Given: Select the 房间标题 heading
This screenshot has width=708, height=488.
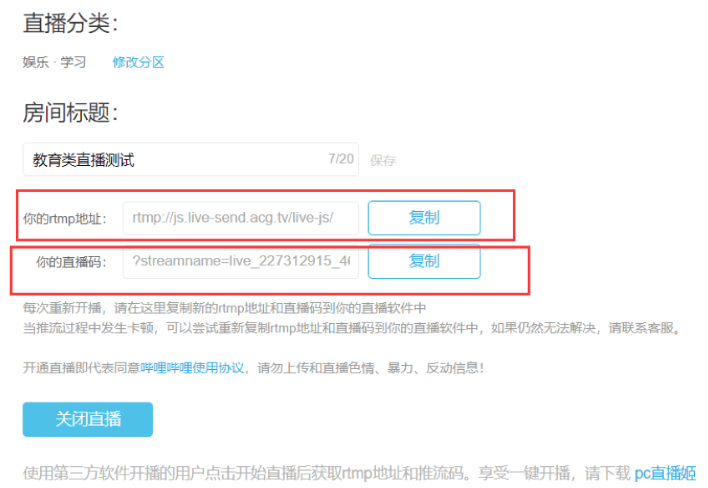Looking at the screenshot, I should [x=70, y=112].
